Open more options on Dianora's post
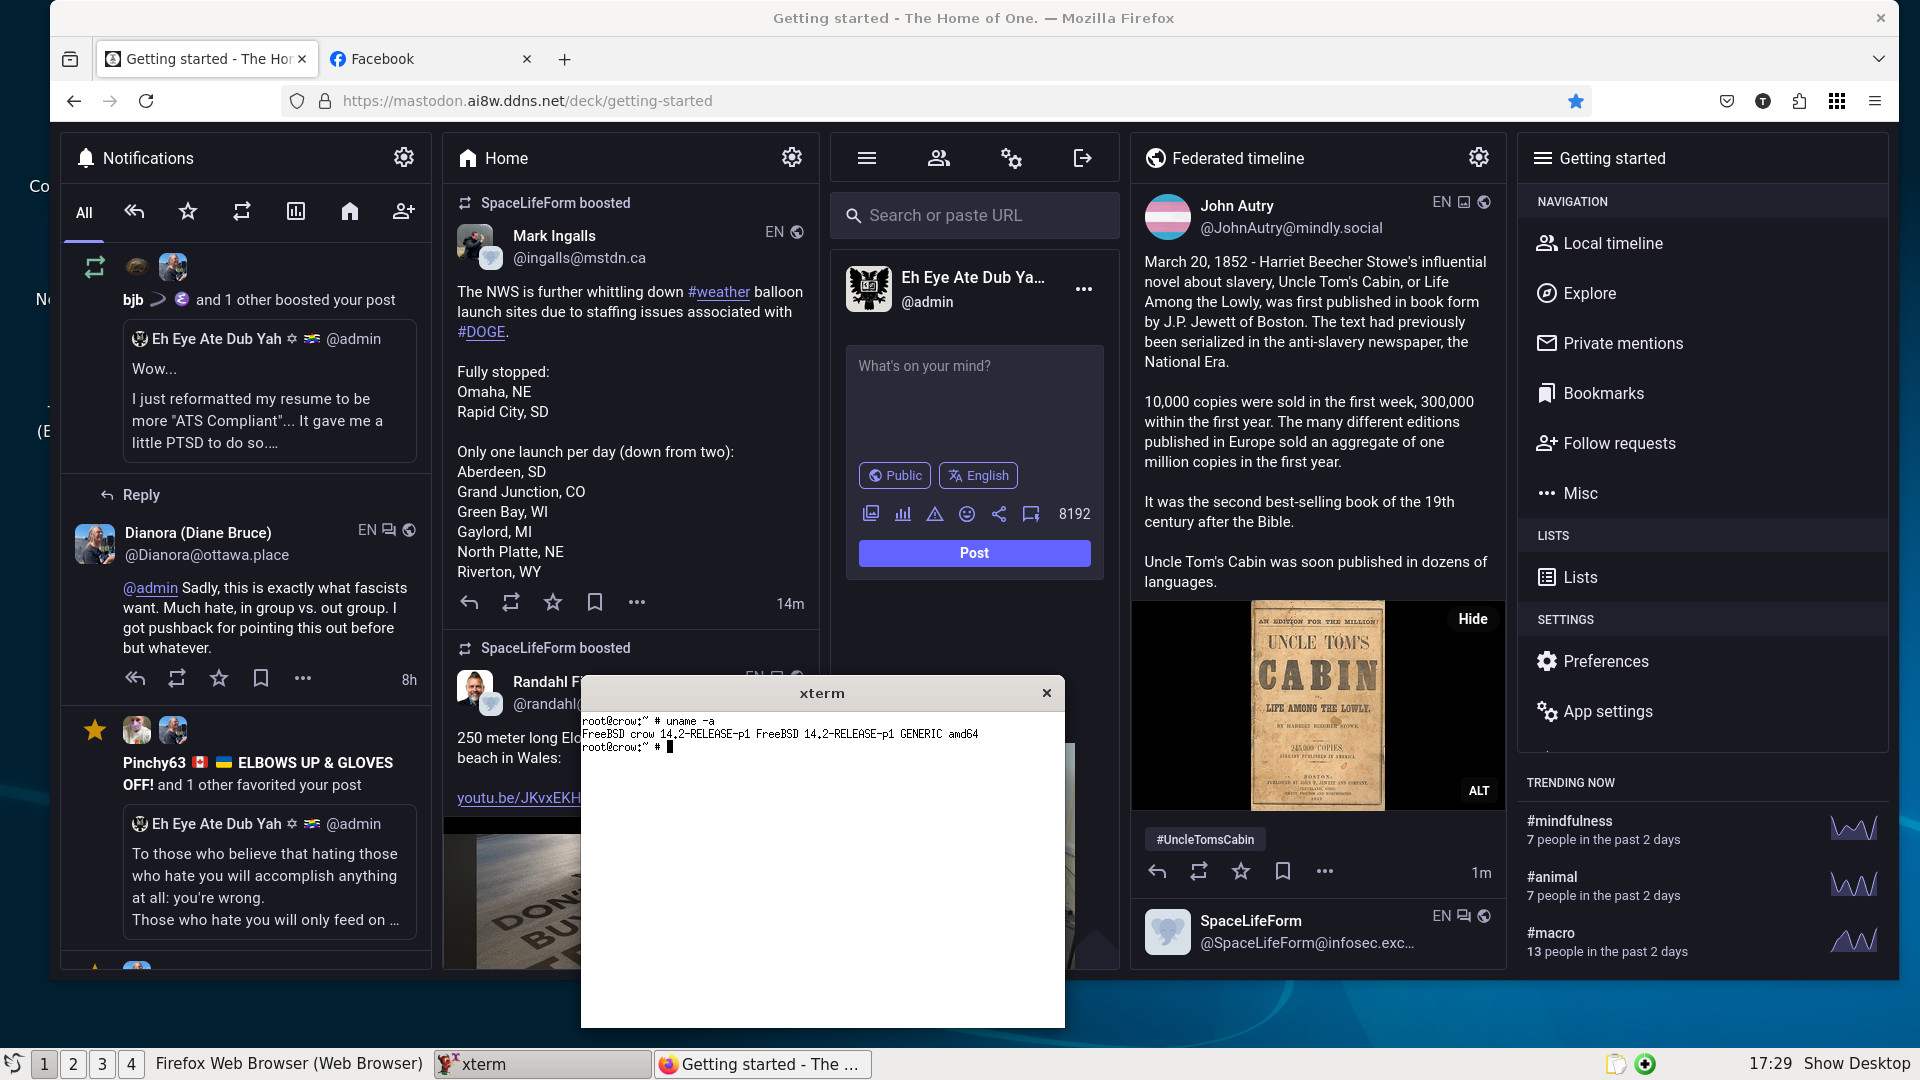This screenshot has height=1080, width=1920. click(x=303, y=678)
